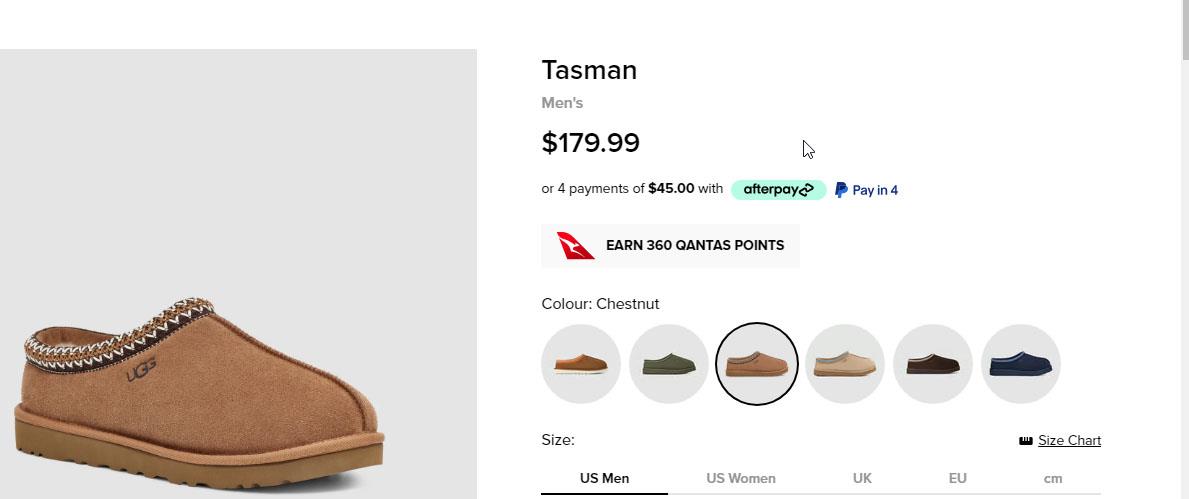
Task: Select the navy blue slipper colour
Action: coord(1021,364)
